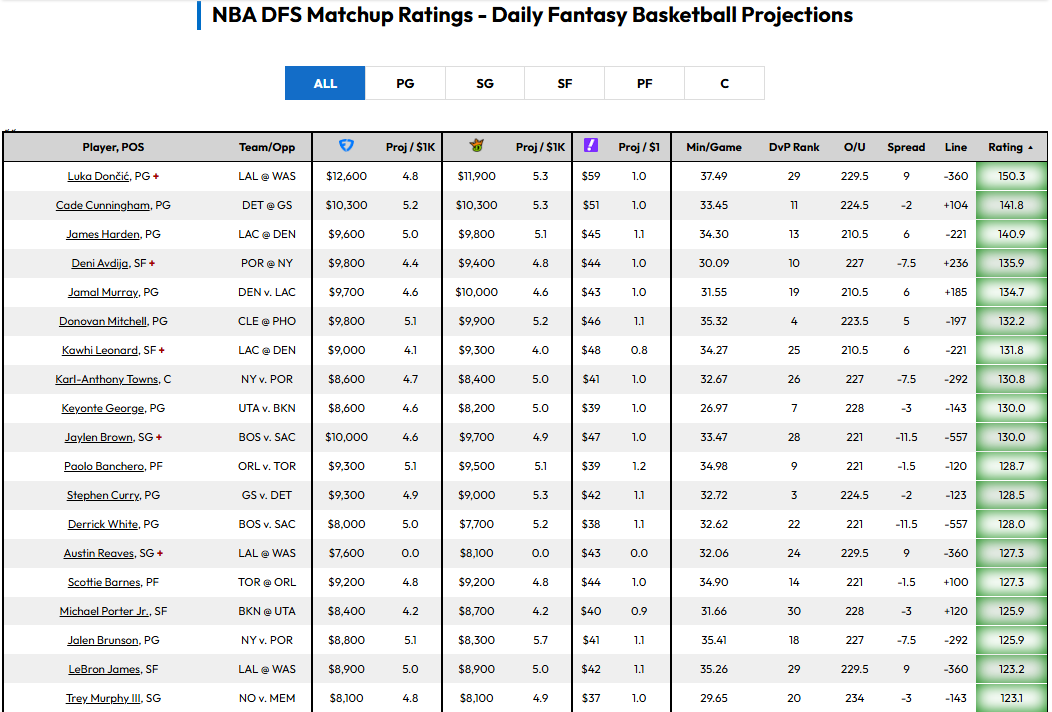This screenshot has height=712, width=1052.
Task: Click injury plus icon next to Luka Dončić
Action: [156, 176]
